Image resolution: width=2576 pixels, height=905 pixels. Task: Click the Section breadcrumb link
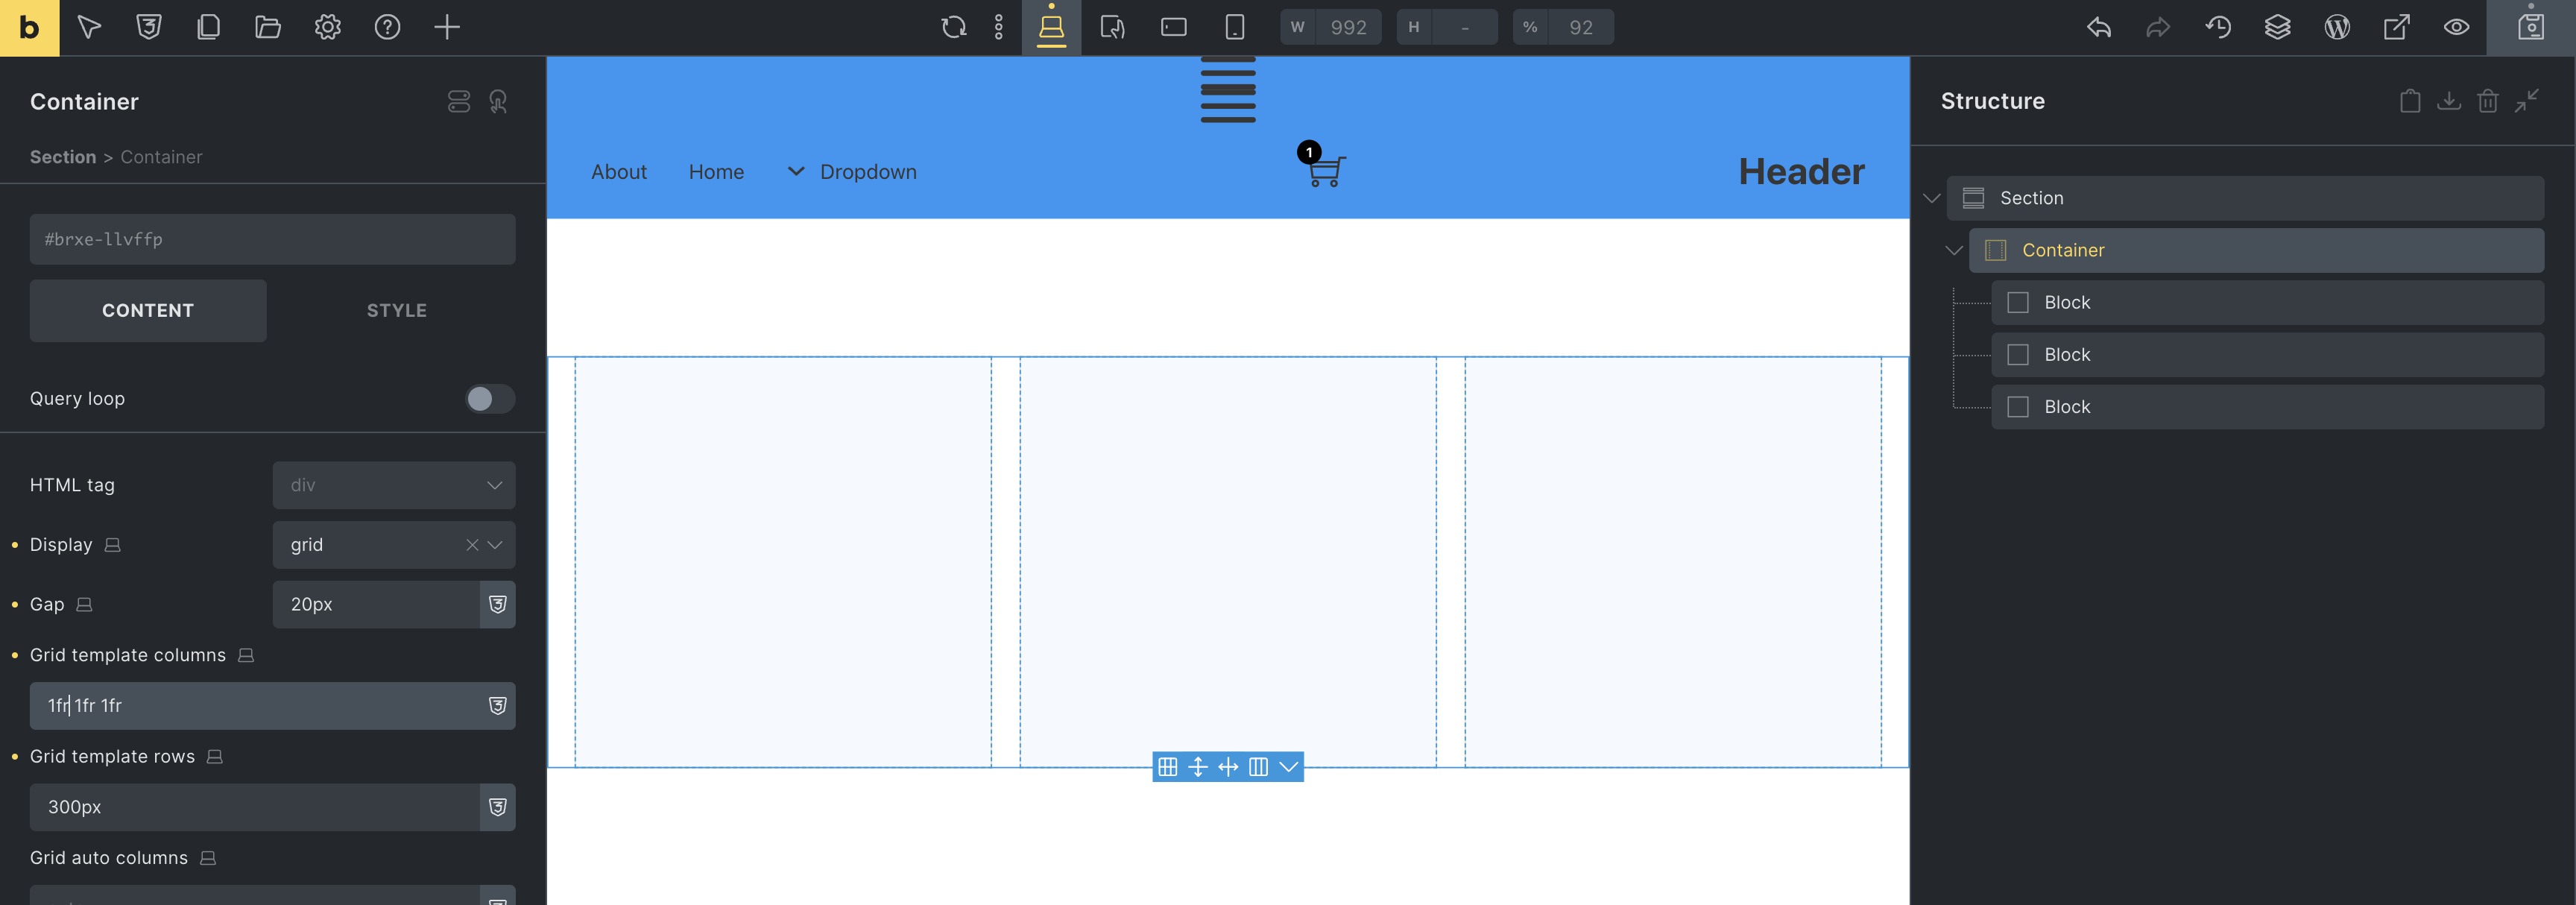pos(63,157)
